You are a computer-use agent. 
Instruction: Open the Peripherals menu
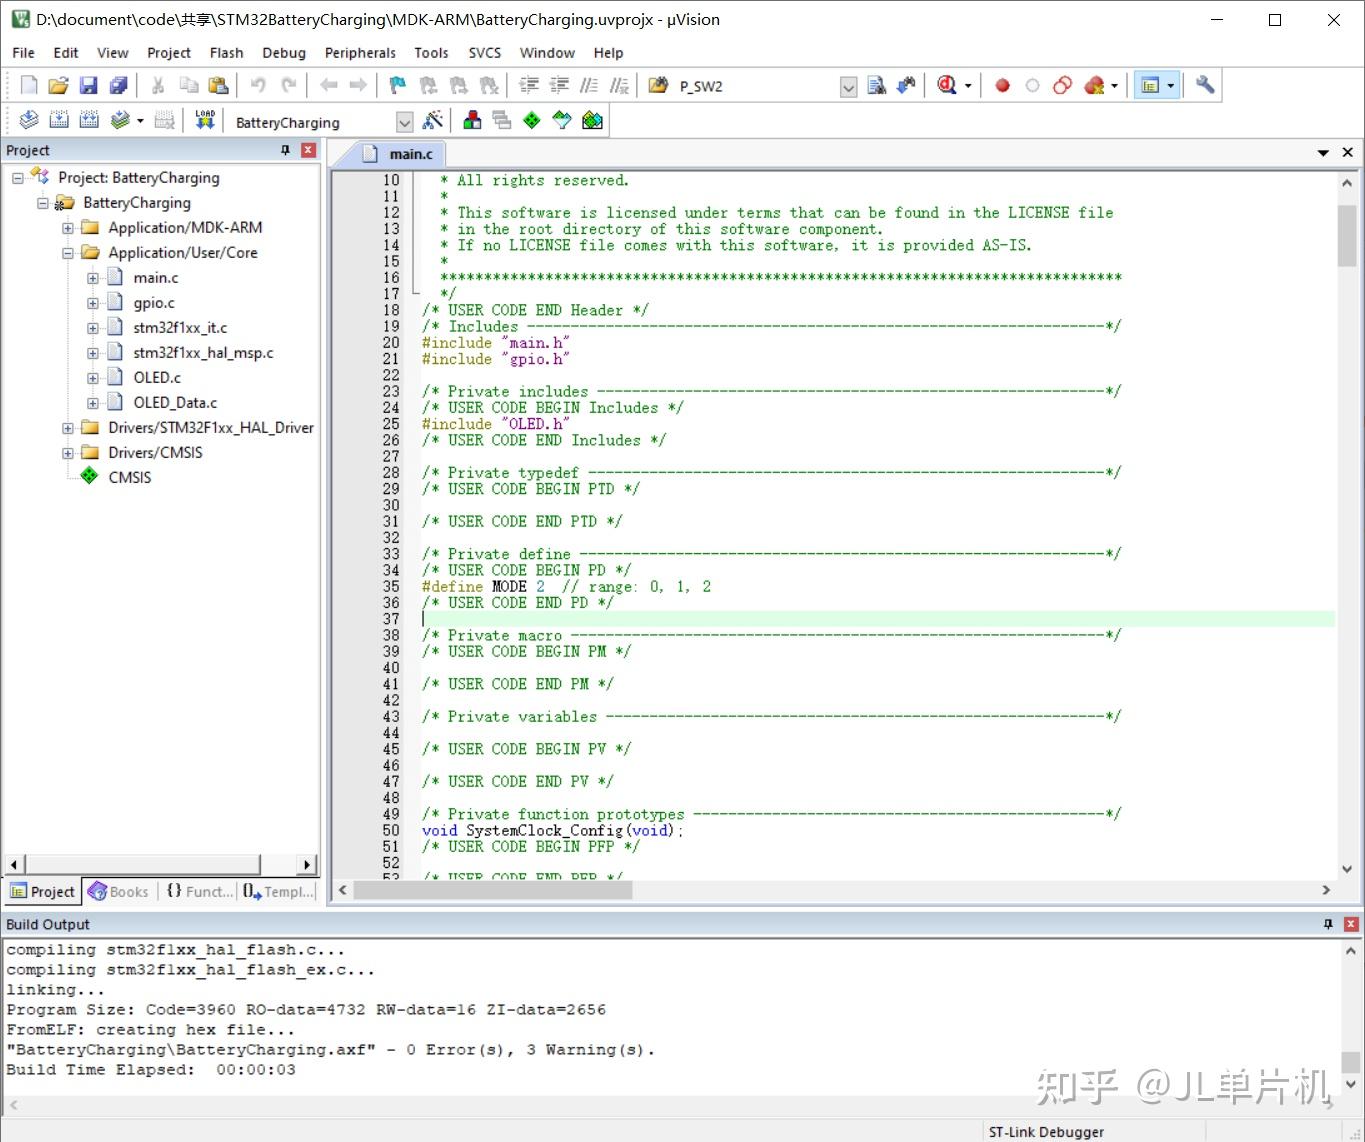pyautogui.click(x=360, y=53)
